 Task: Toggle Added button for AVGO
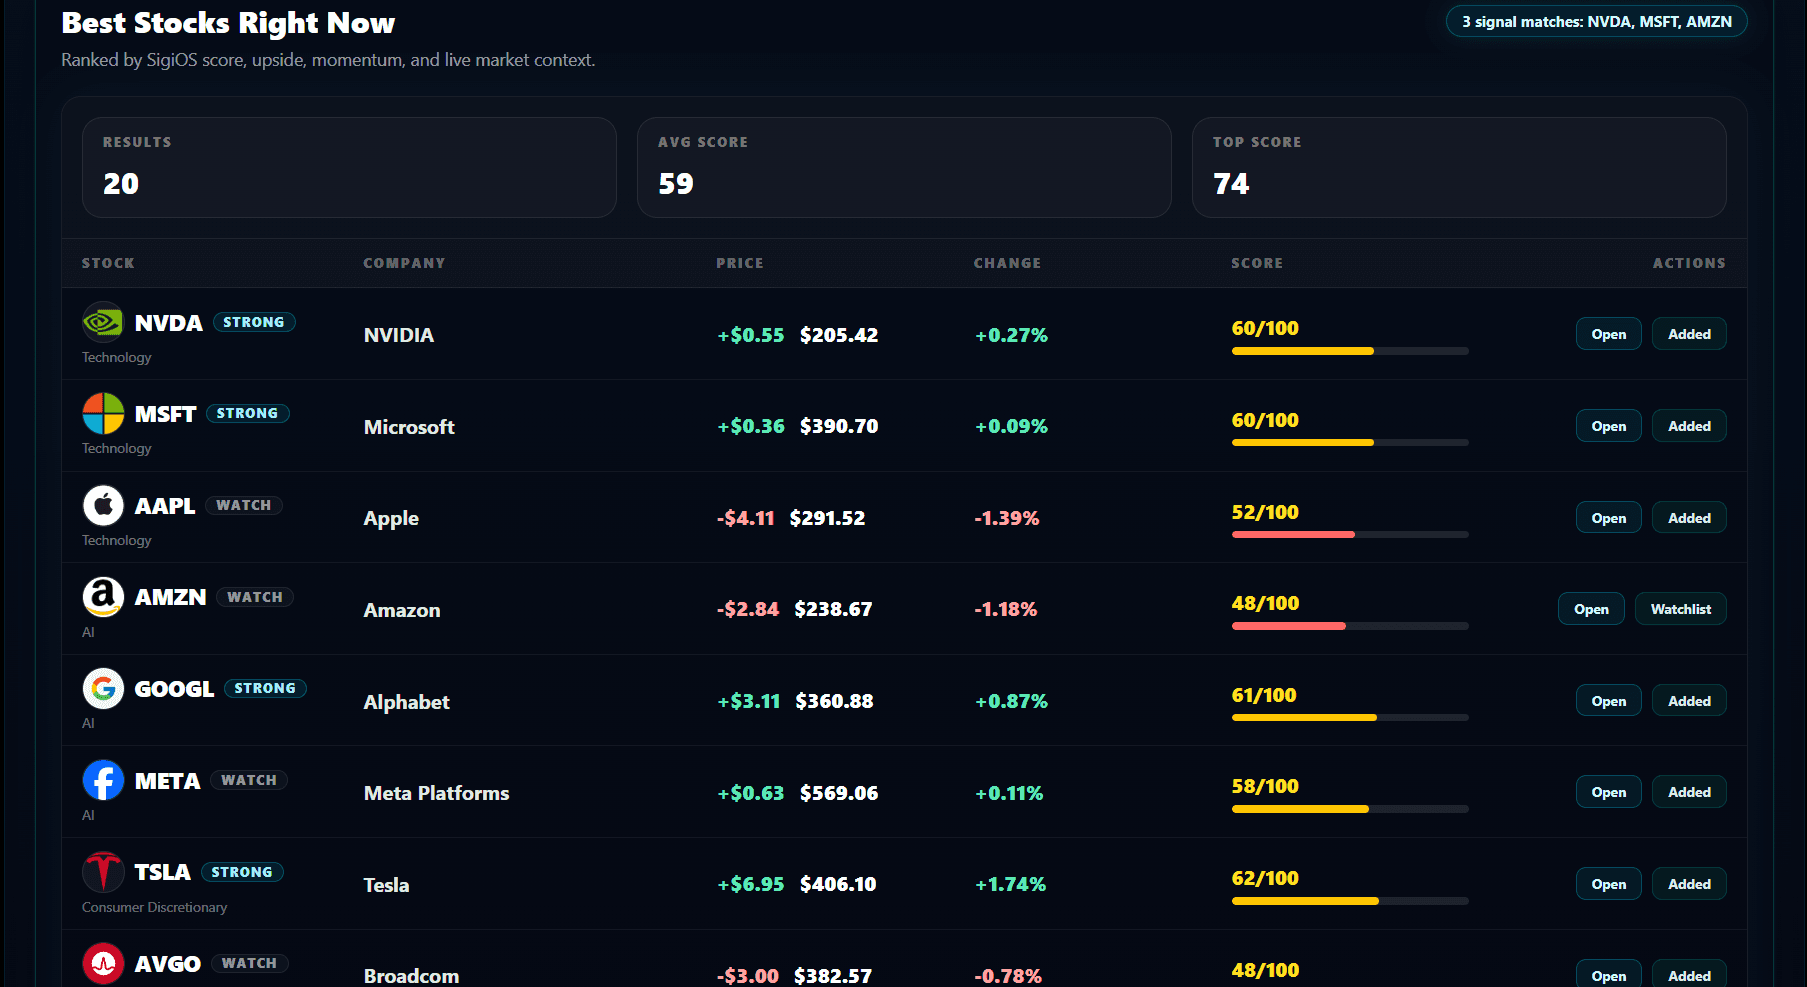click(1689, 975)
